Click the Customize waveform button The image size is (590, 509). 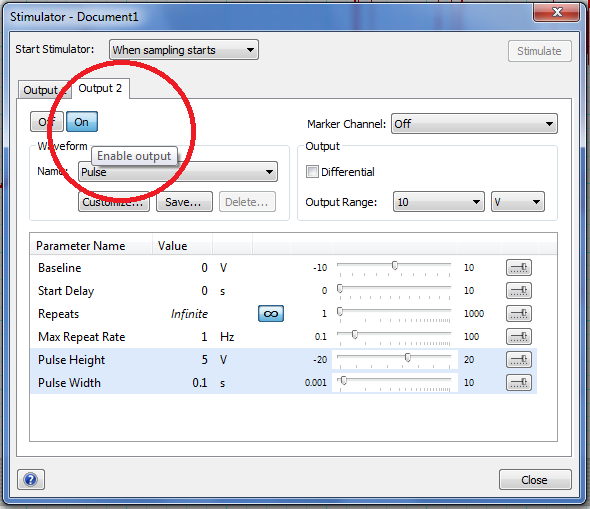(114, 202)
